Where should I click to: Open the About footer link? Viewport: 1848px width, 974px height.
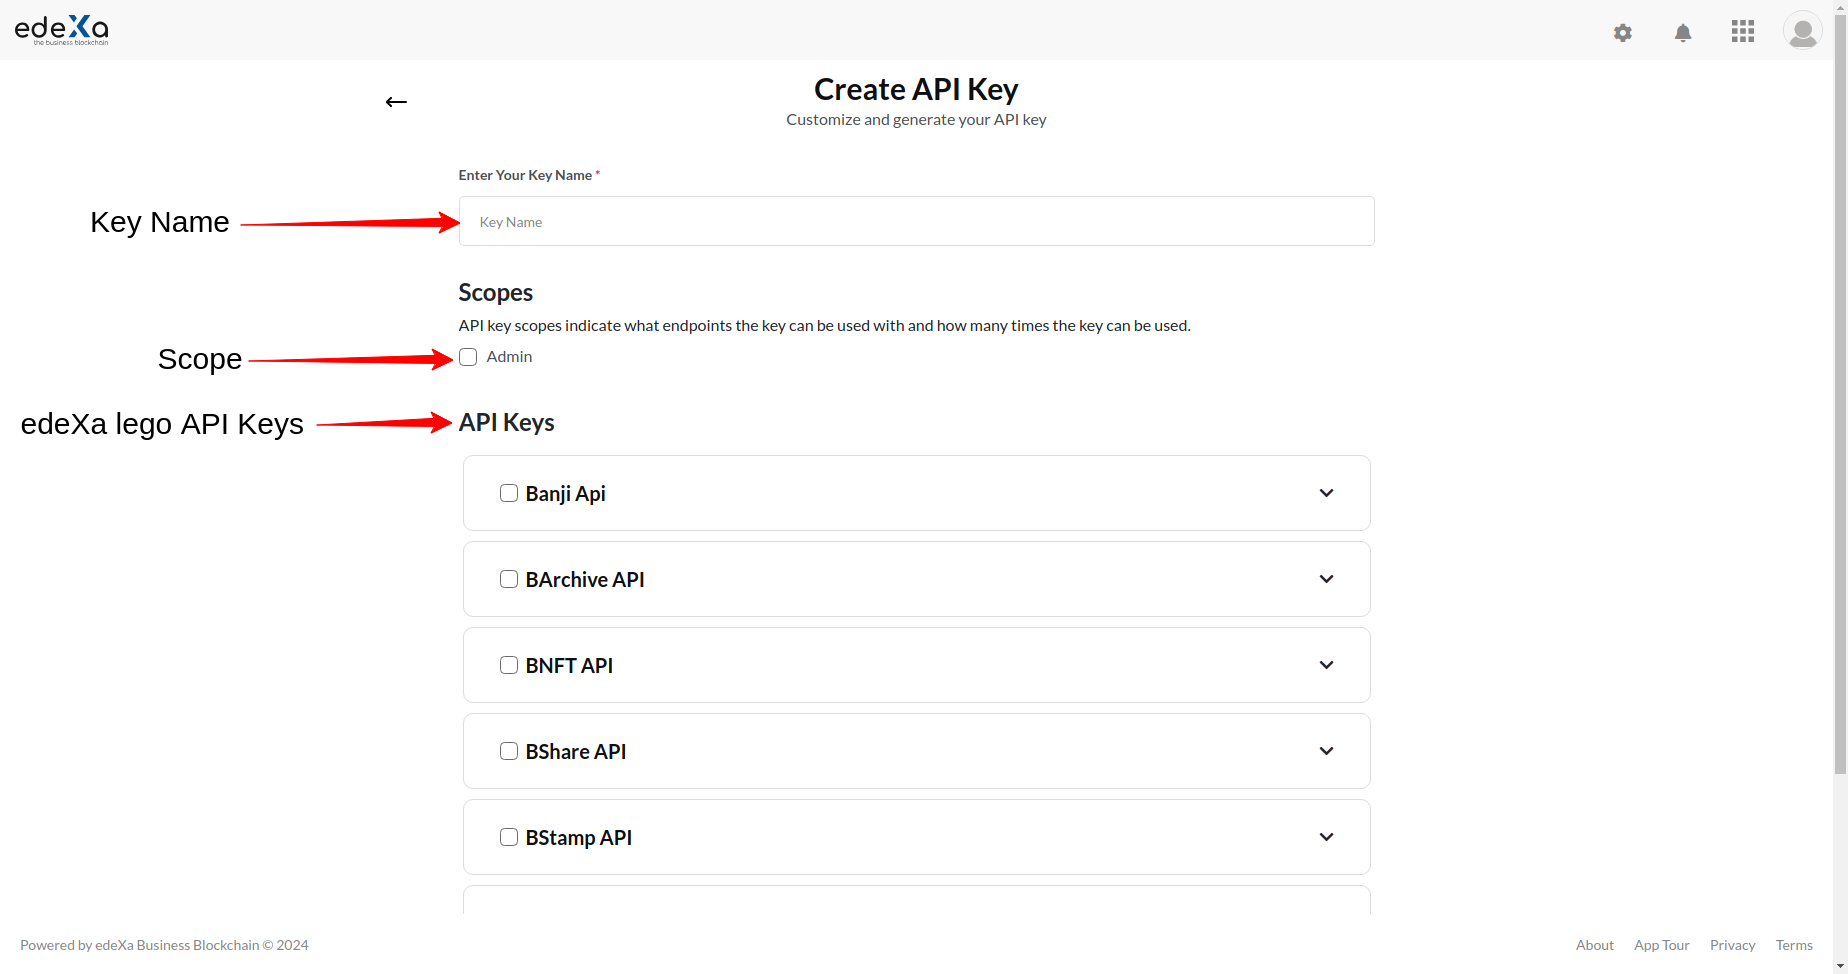[1594, 945]
